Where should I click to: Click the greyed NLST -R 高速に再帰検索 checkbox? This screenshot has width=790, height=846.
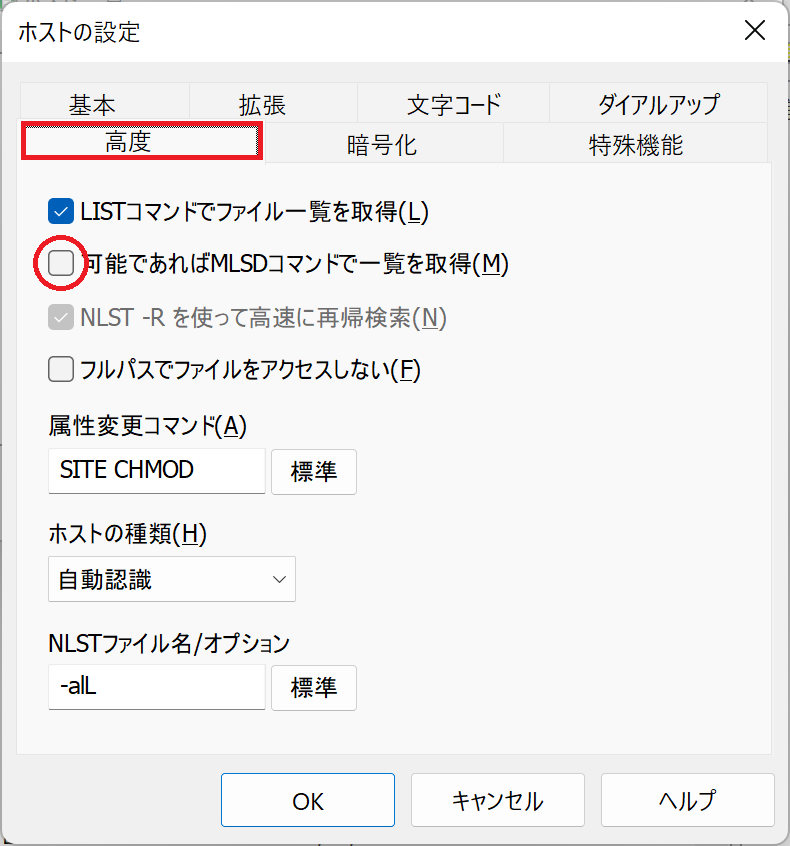pyautogui.click(x=61, y=318)
